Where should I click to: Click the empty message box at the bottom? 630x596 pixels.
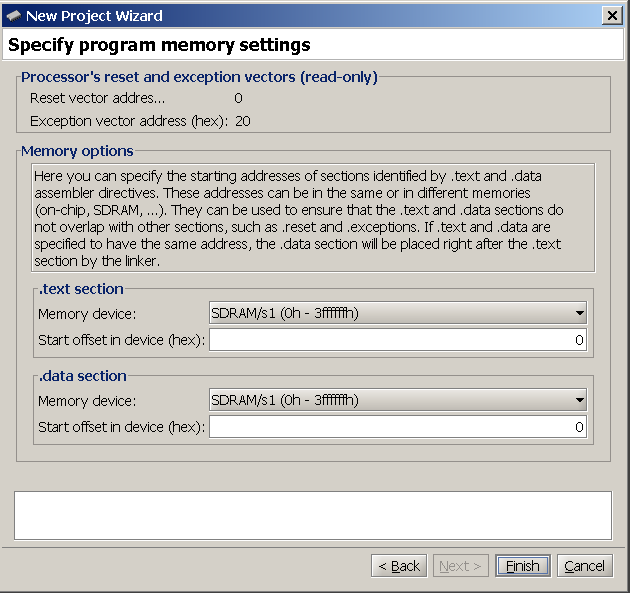point(312,515)
